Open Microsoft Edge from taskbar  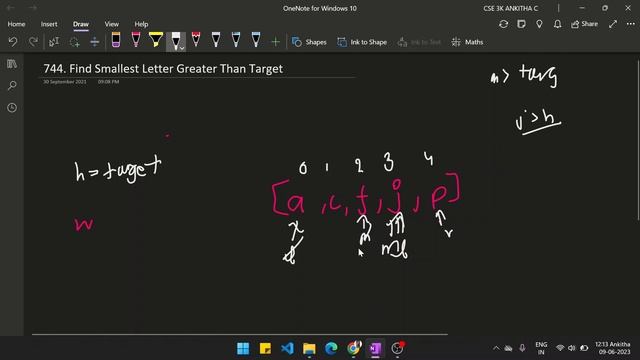[331, 349]
